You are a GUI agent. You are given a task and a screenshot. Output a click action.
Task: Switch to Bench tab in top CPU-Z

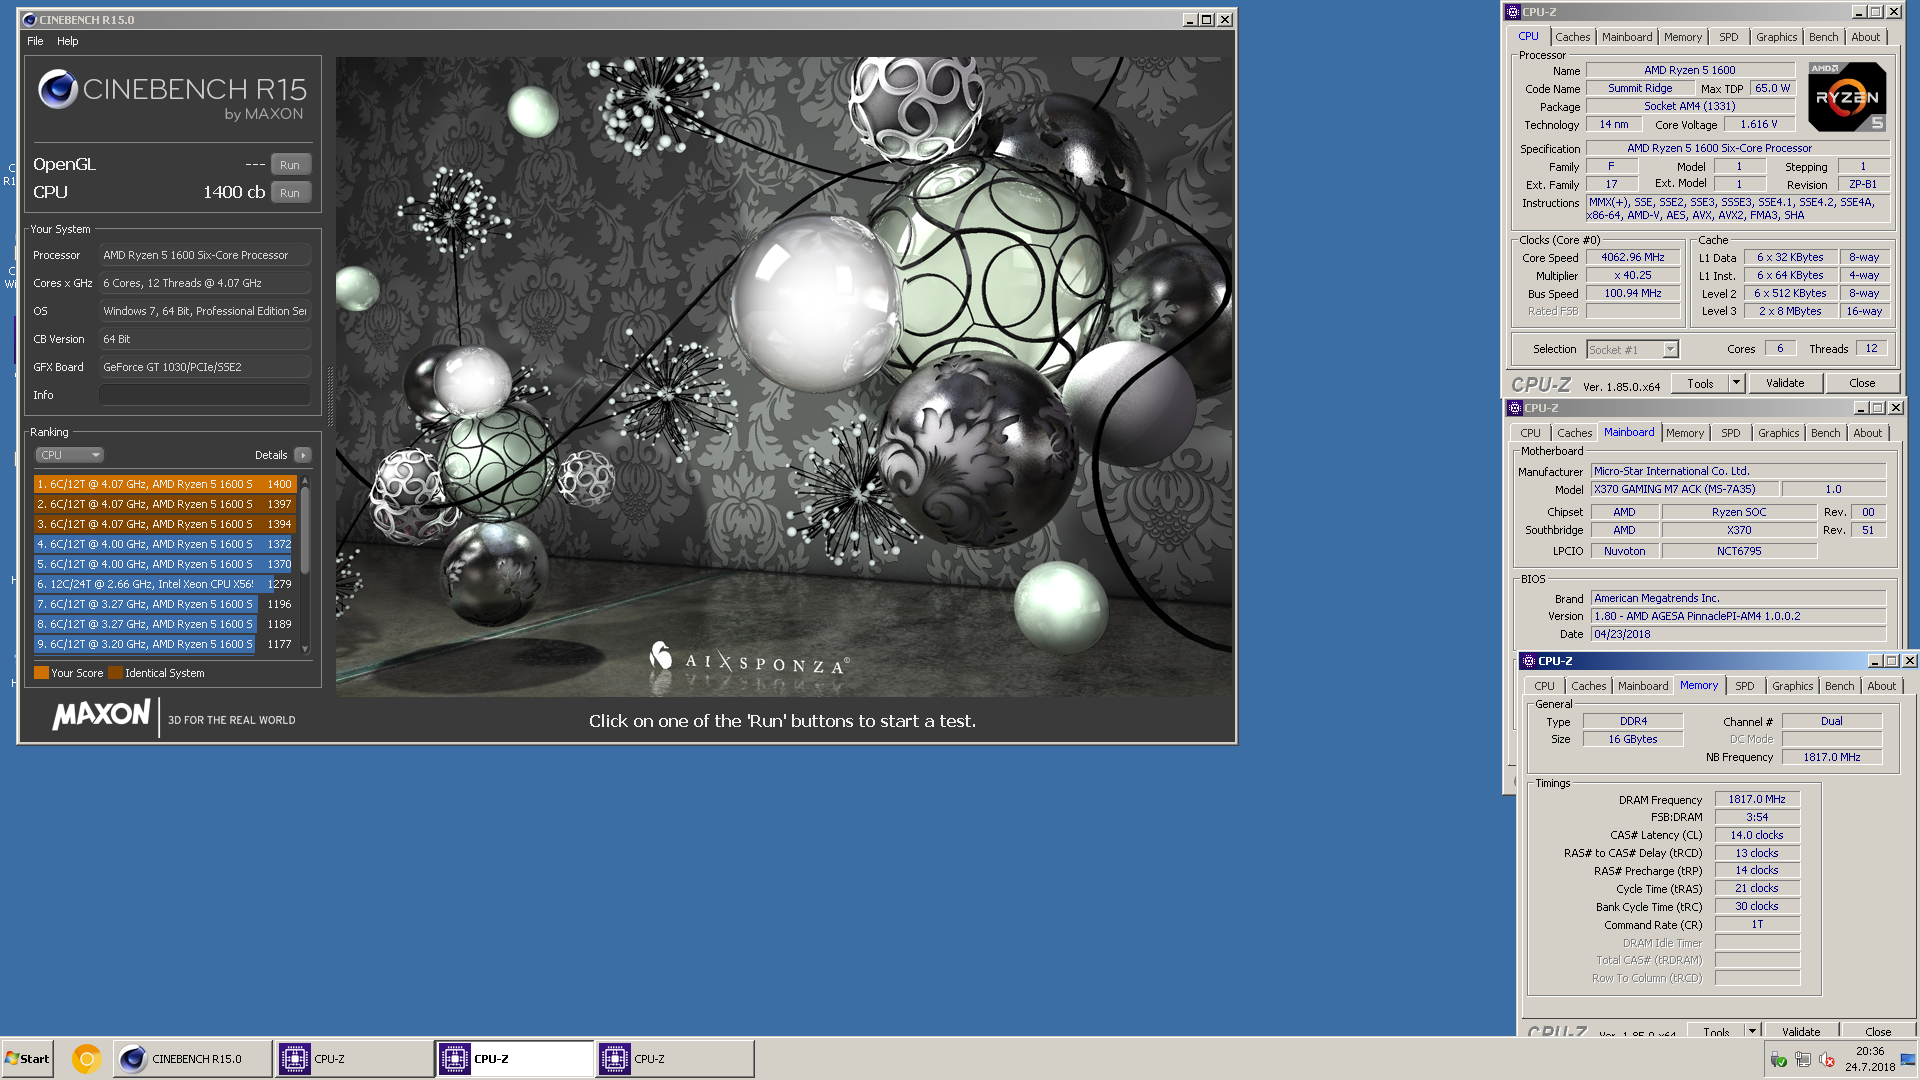click(1823, 37)
